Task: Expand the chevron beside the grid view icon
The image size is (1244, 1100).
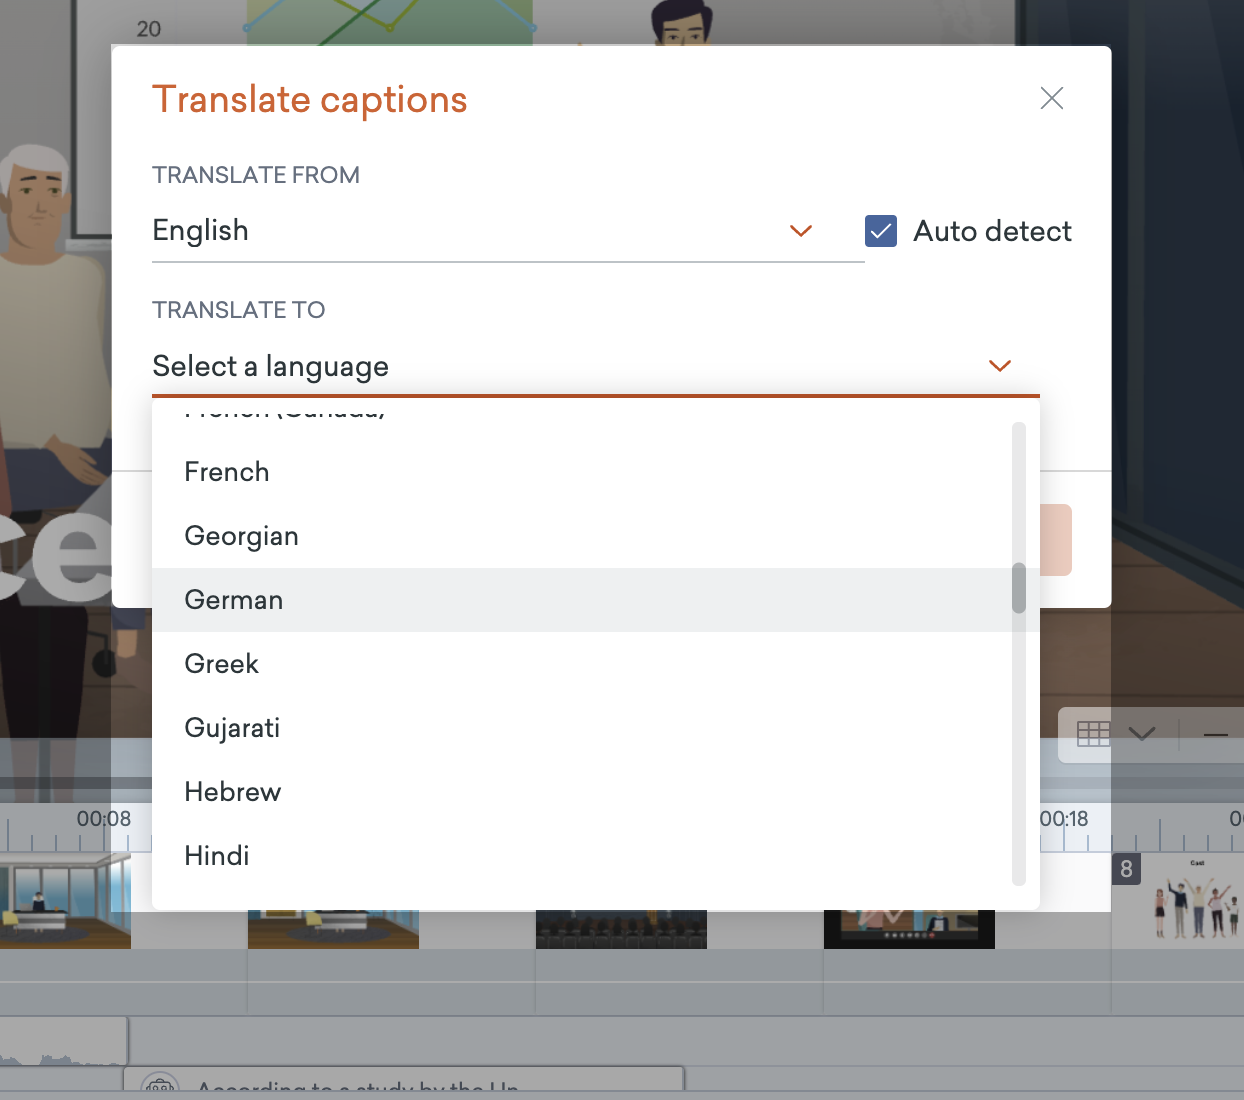Action: [x=1141, y=734]
